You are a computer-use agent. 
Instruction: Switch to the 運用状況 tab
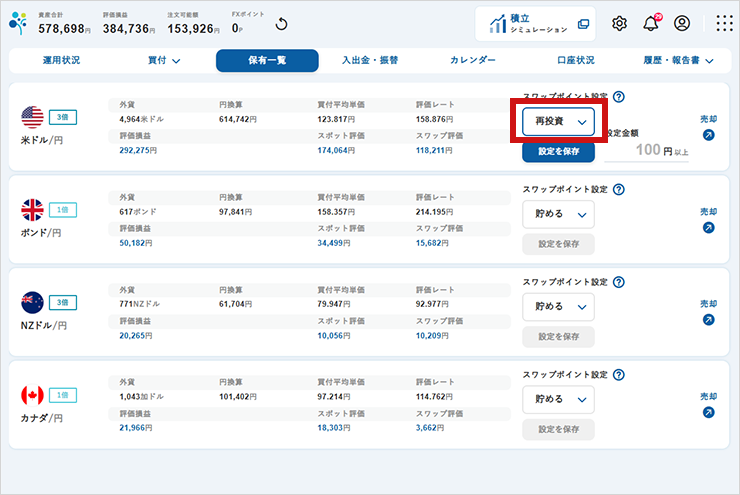pos(61,60)
